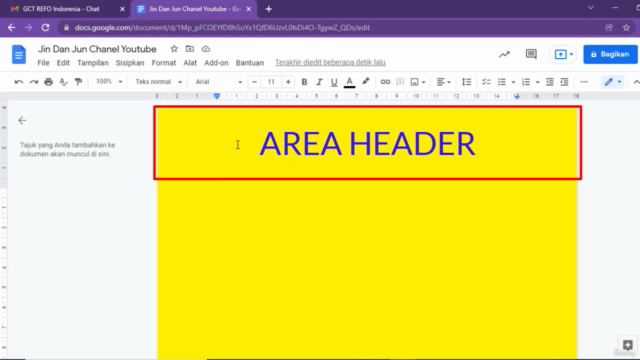This screenshot has width=640, height=360.
Task: Toggle bold formatting
Action: click(304, 82)
